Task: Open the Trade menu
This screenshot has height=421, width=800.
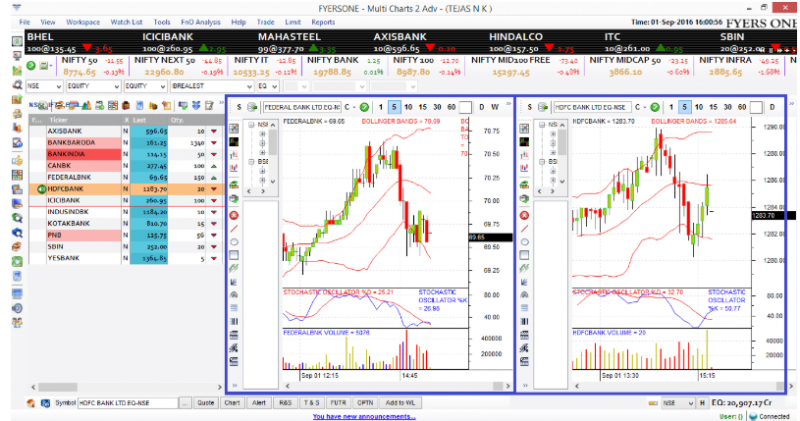Action: [265, 22]
